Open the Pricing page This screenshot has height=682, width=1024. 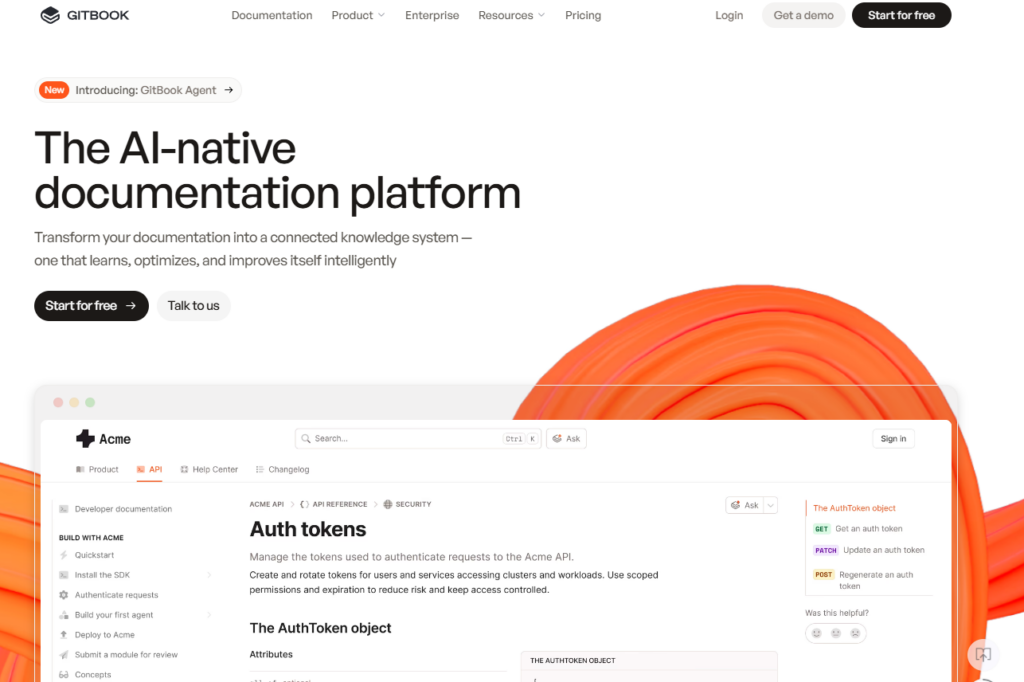[583, 15]
